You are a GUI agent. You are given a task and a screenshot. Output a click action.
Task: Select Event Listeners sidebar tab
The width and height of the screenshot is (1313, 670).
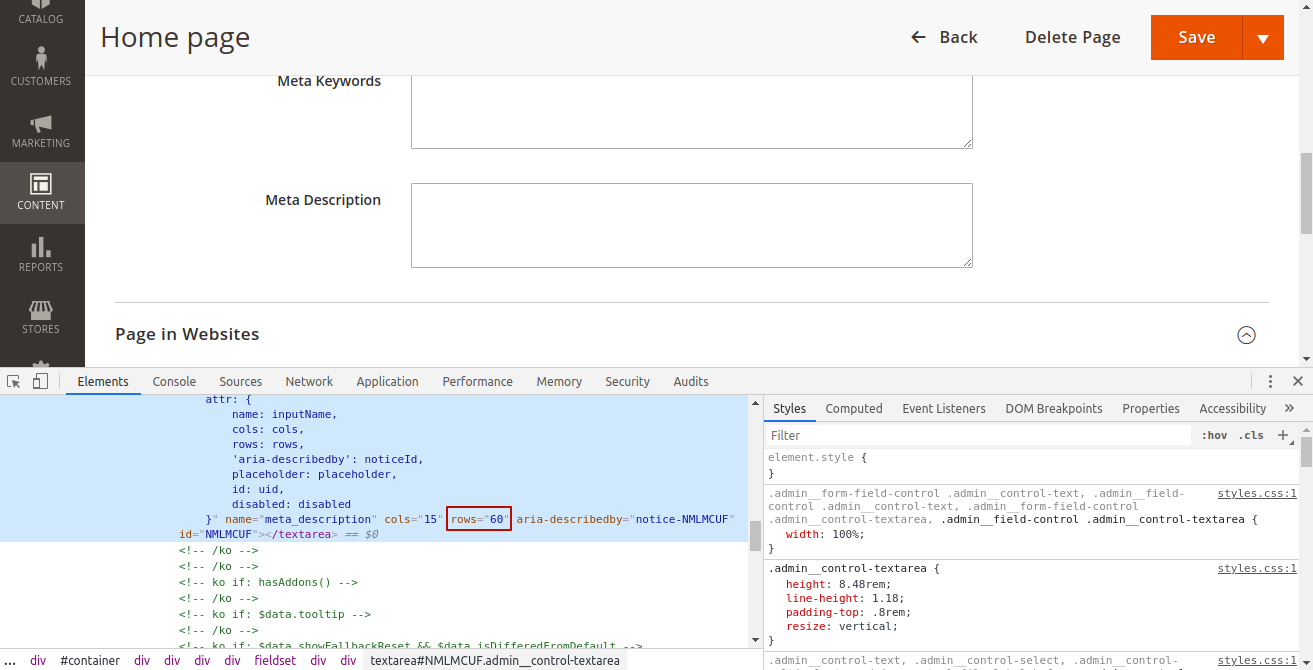[x=944, y=408]
